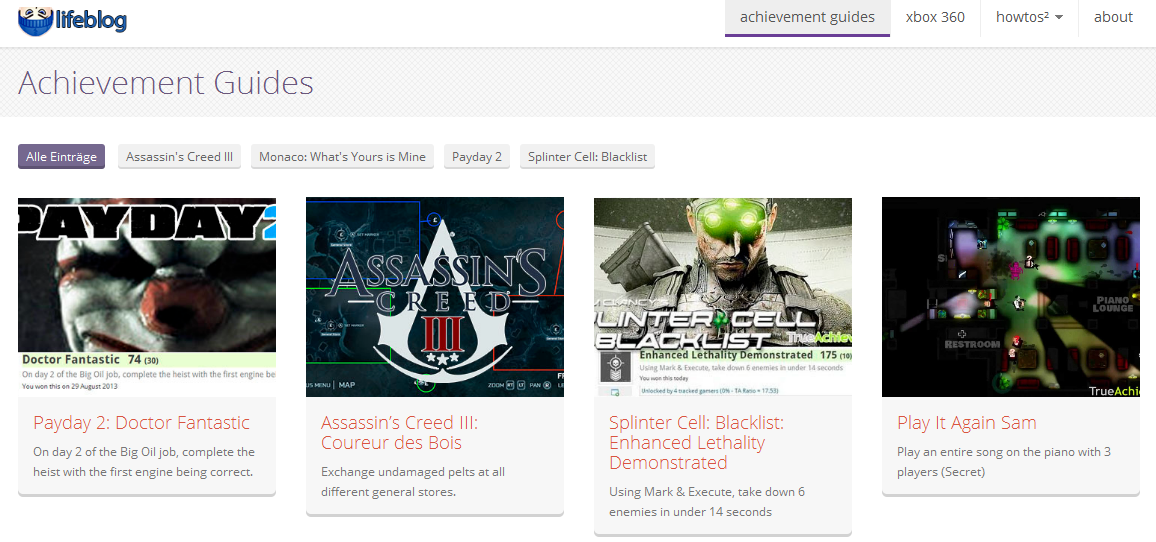Viewport: 1156px width, 542px height.
Task: Open the Enhanced Lethality Demonstrated guide link
Action: pyautogui.click(x=696, y=443)
